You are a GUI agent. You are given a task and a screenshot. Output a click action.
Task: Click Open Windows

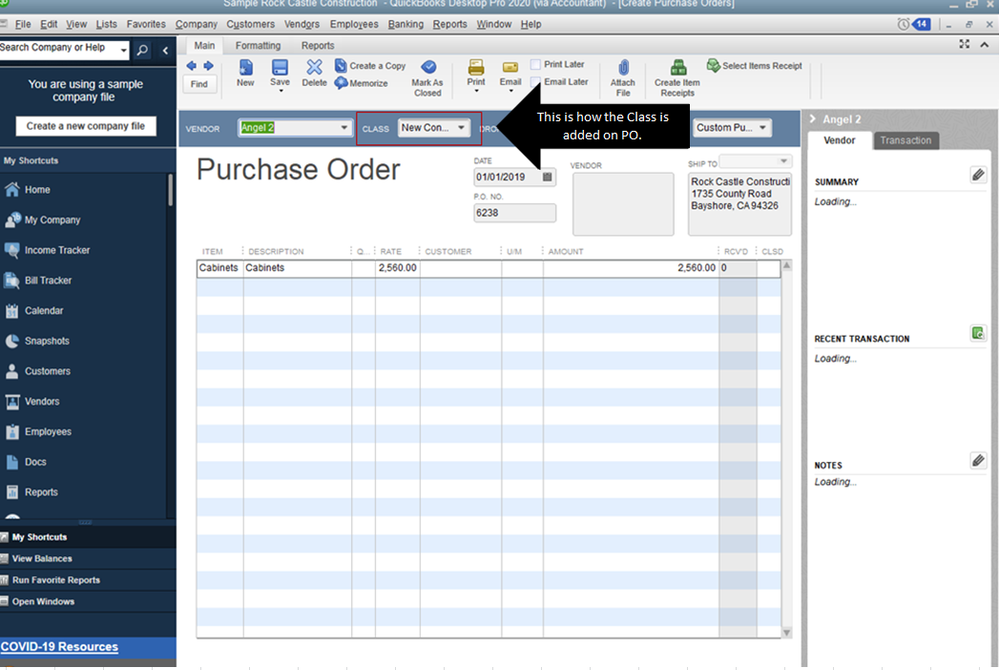(43, 602)
